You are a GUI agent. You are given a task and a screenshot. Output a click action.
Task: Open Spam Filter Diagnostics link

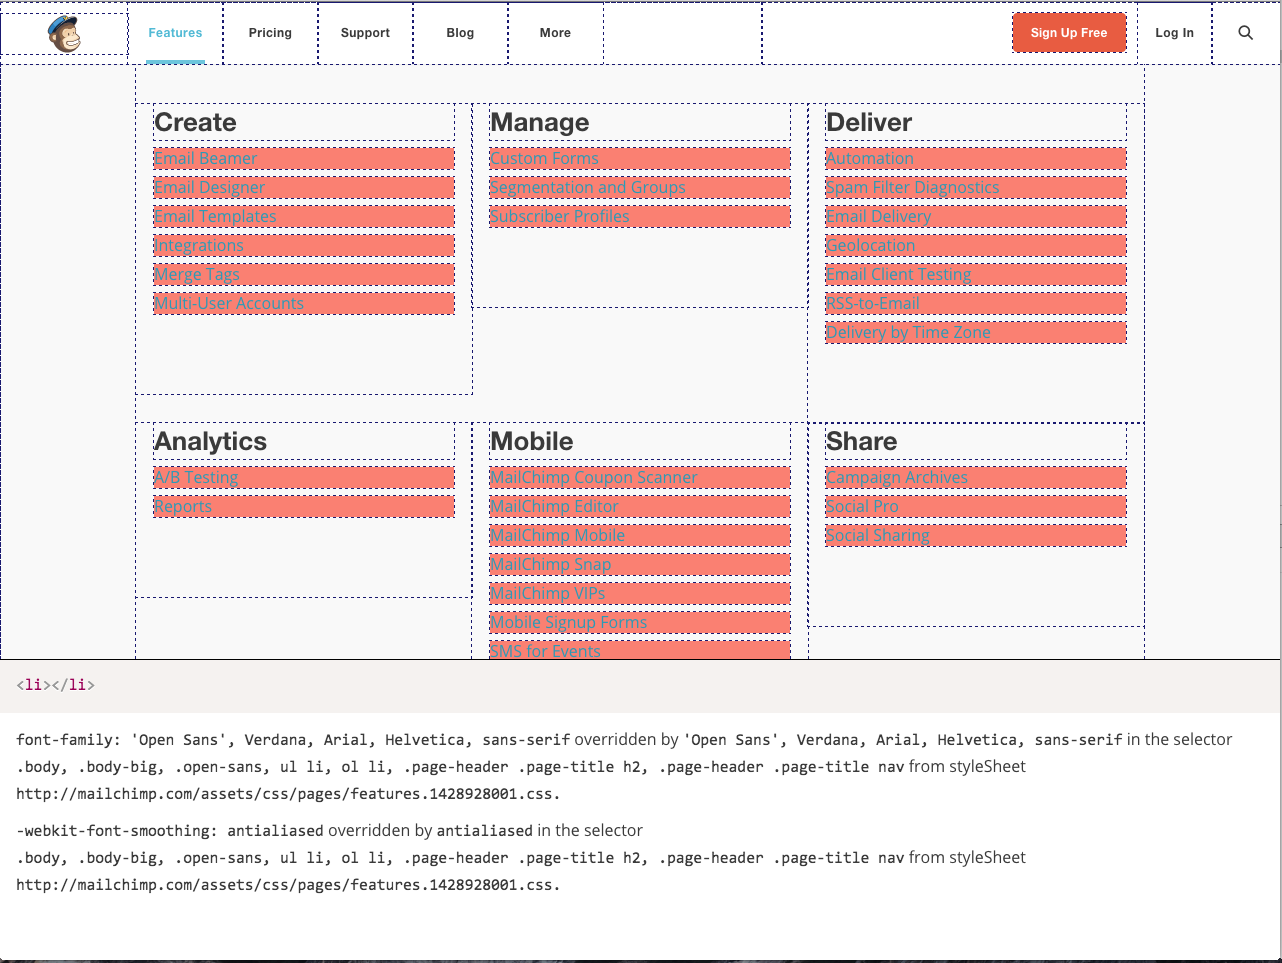tap(913, 187)
